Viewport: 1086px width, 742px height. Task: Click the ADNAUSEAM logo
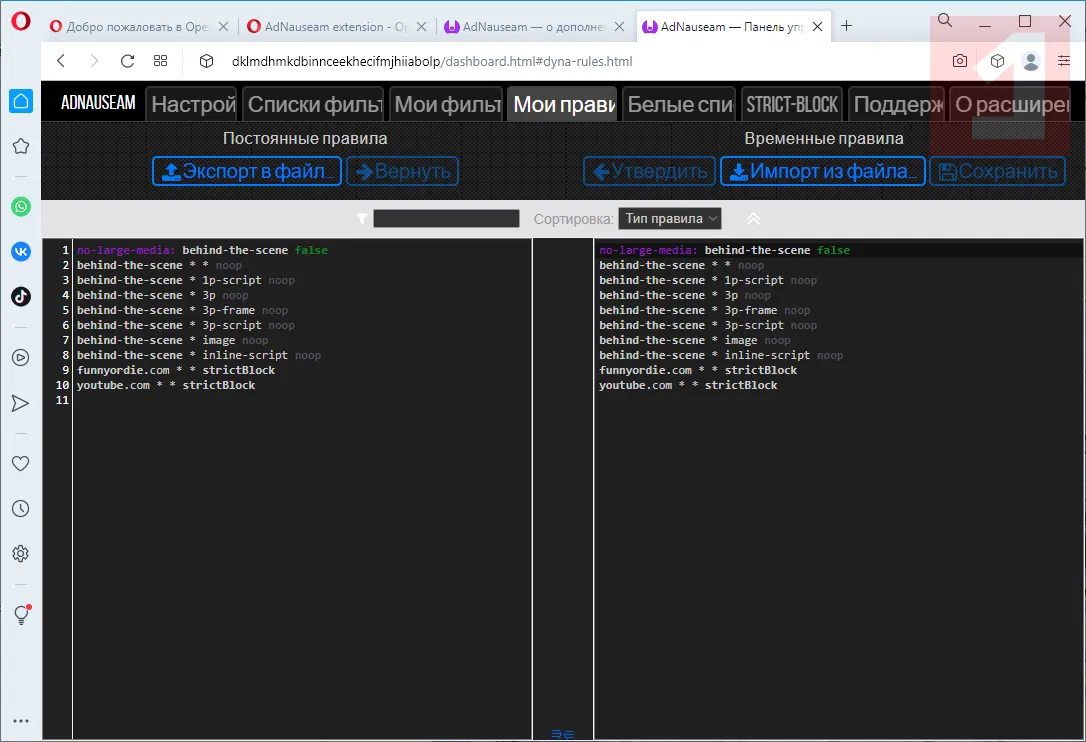(x=98, y=103)
